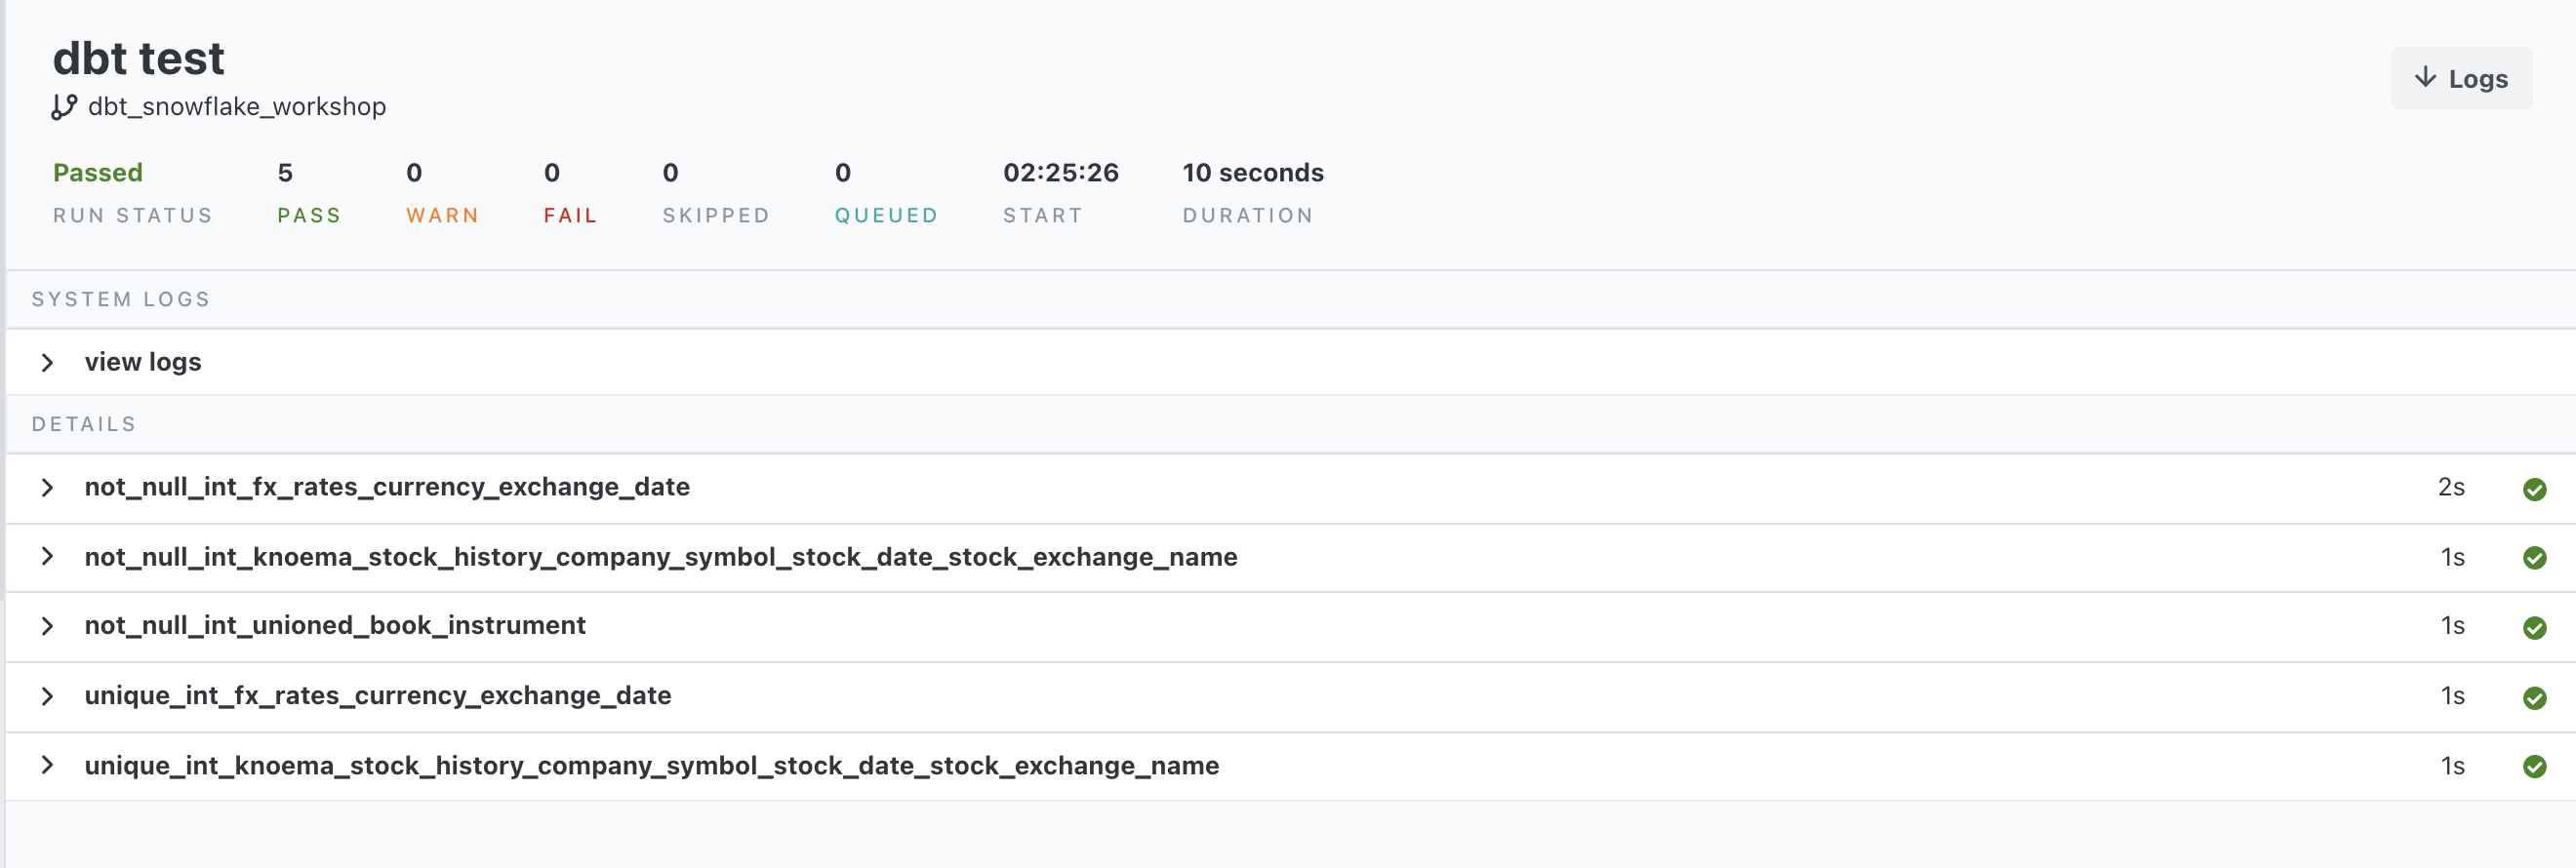The height and width of the screenshot is (868, 2576).
Task: Select unique_int_fx_rates_currency_exchange_date test name
Action: [378, 696]
